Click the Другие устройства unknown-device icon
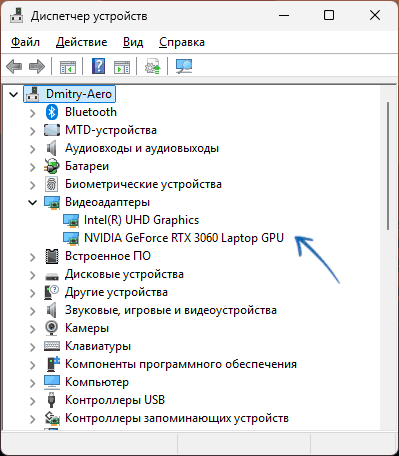The width and height of the screenshot is (399, 456). (x=51, y=292)
